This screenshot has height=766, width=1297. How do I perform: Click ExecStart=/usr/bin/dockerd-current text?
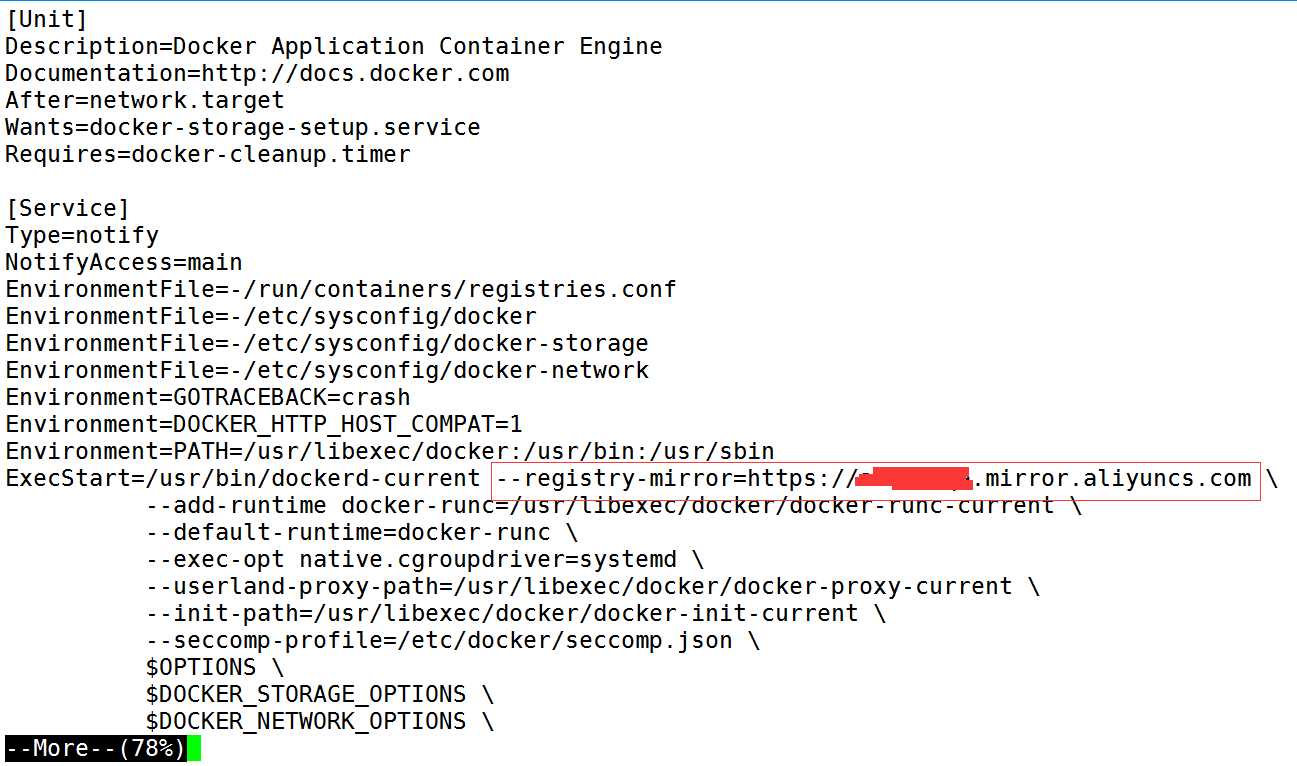pyautogui.click(x=243, y=478)
